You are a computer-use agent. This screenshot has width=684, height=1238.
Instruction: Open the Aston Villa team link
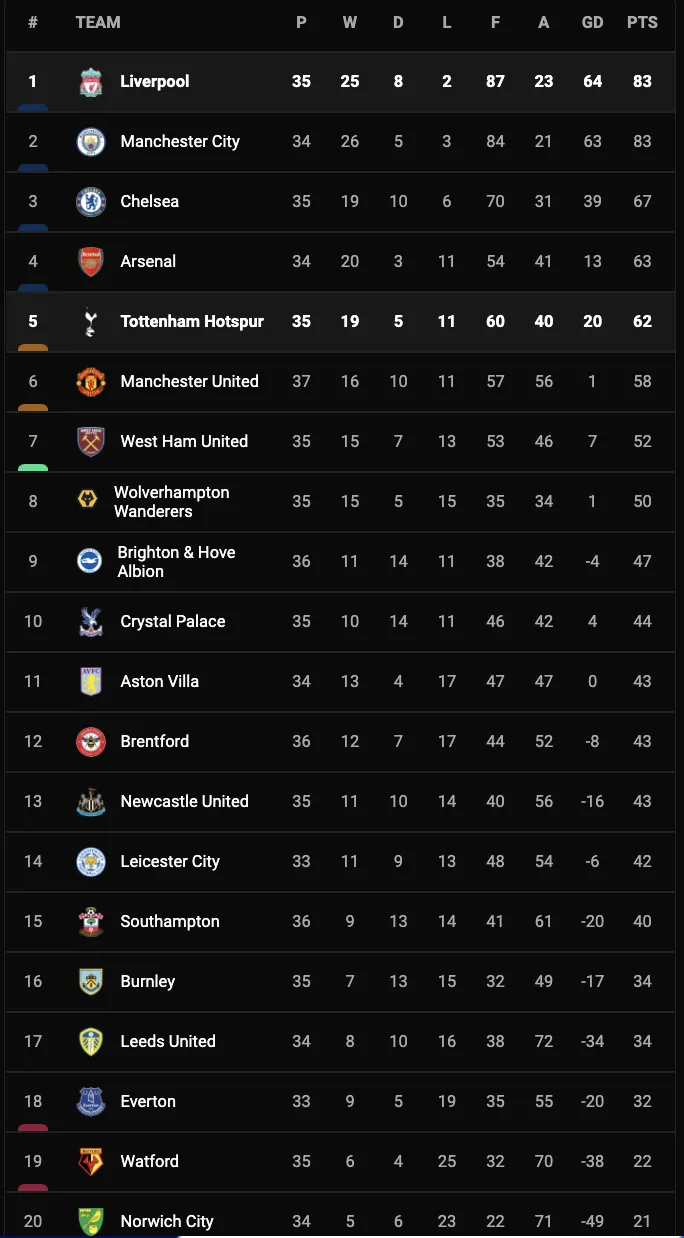click(x=159, y=682)
